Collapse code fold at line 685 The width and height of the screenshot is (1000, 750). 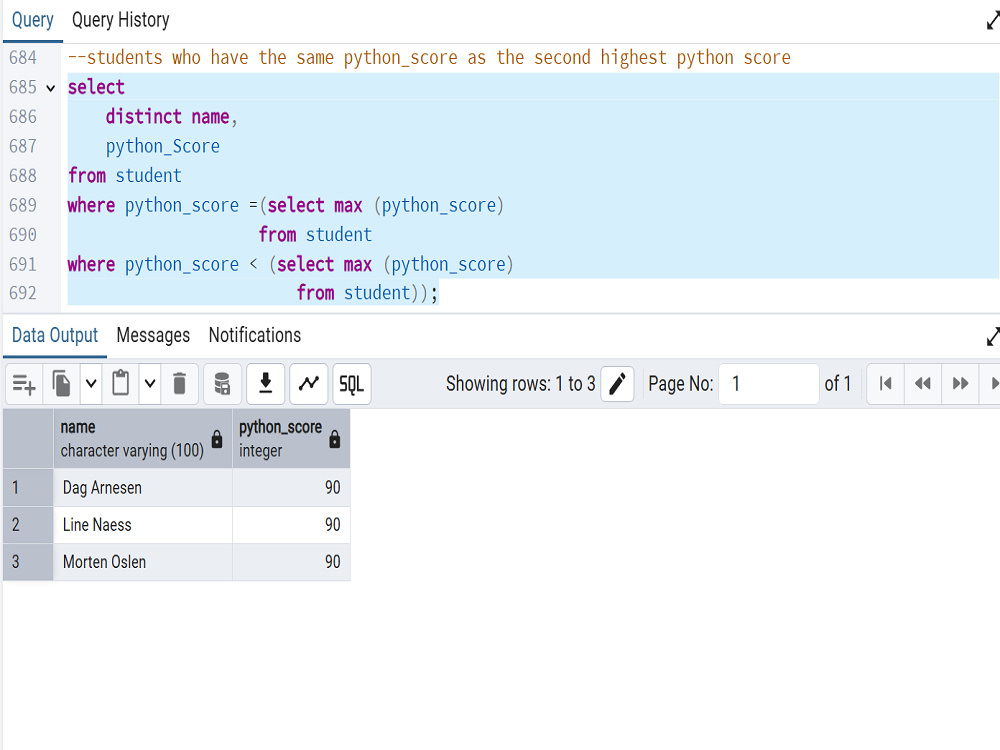[50, 88]
